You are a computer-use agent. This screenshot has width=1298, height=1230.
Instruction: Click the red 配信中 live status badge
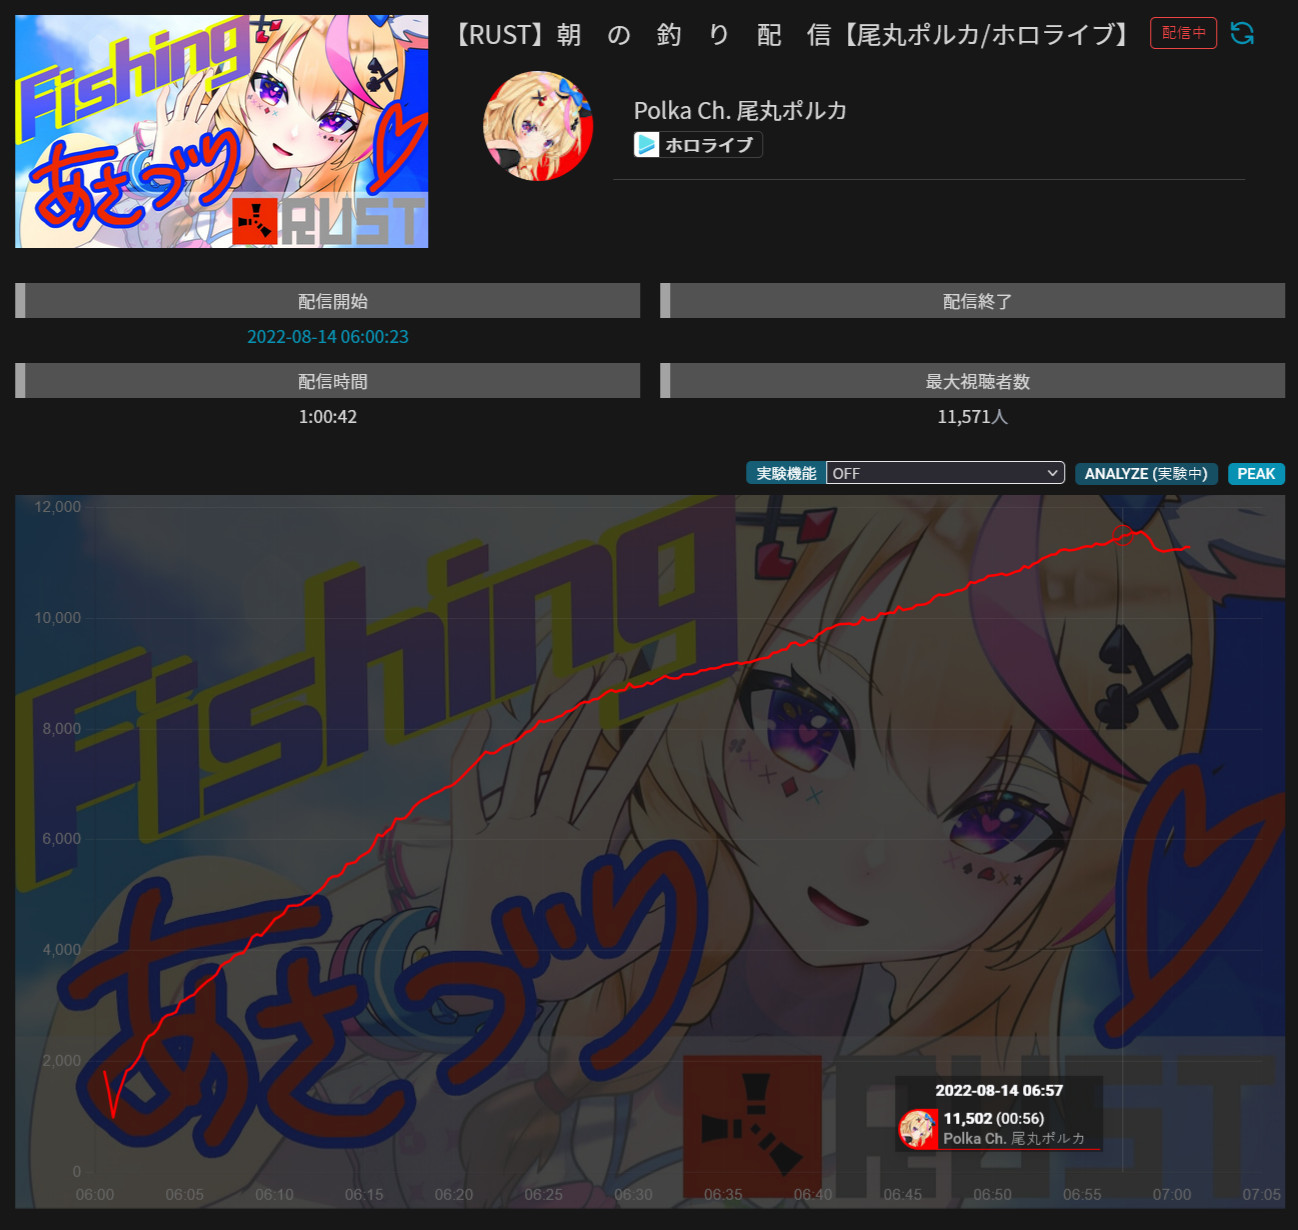point(1184,33)
